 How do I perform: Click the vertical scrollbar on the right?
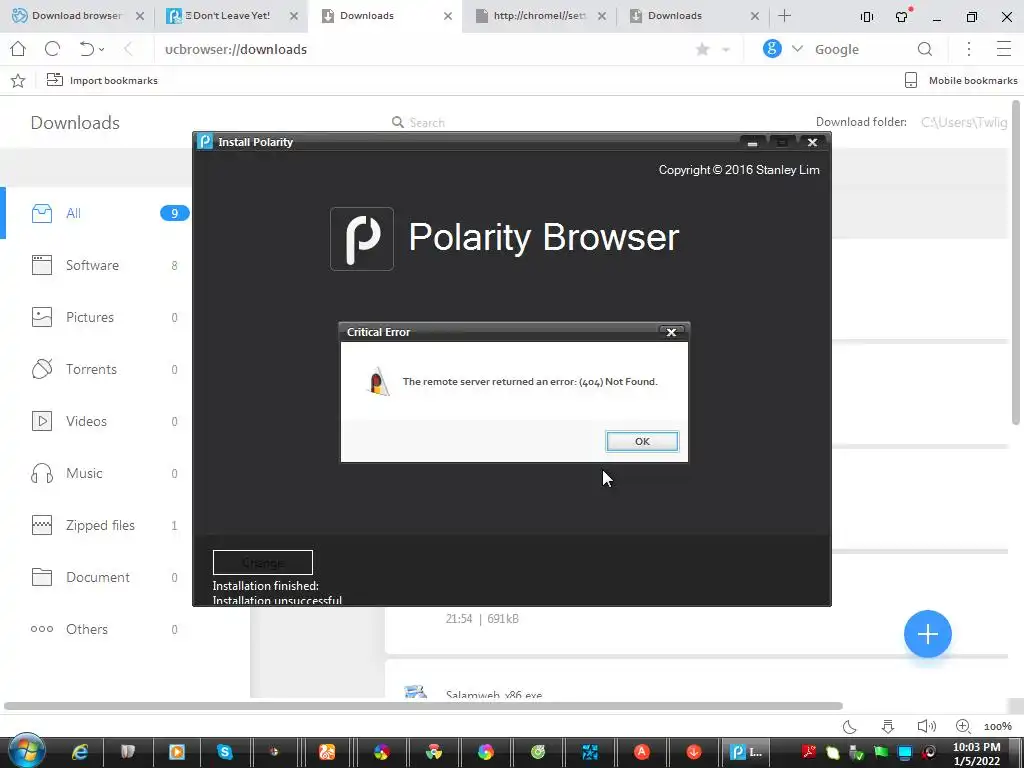click(x=1016, y=261)
